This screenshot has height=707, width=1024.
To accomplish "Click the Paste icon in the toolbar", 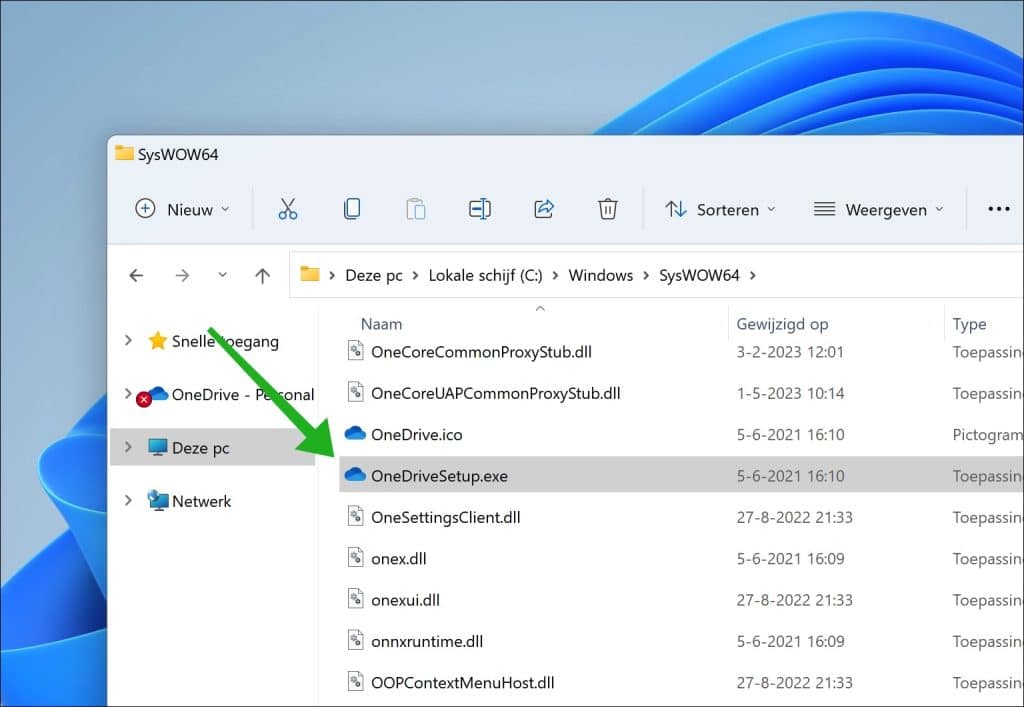I will tap(416, 209).
